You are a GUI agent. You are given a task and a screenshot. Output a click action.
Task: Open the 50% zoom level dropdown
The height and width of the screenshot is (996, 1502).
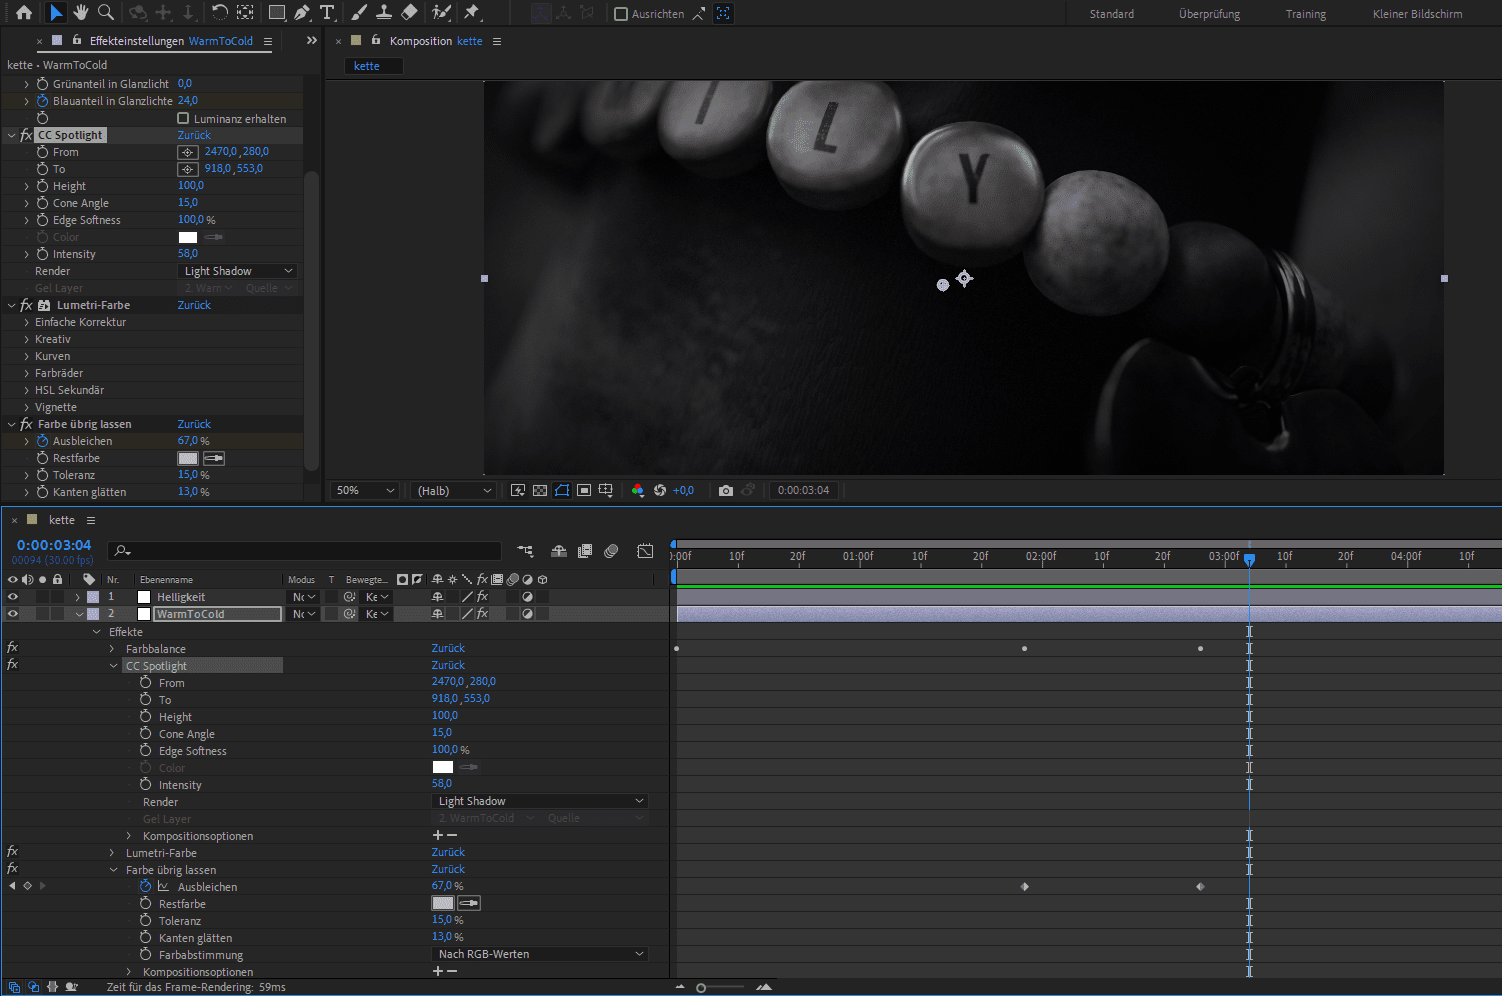(x=364, y=490)
